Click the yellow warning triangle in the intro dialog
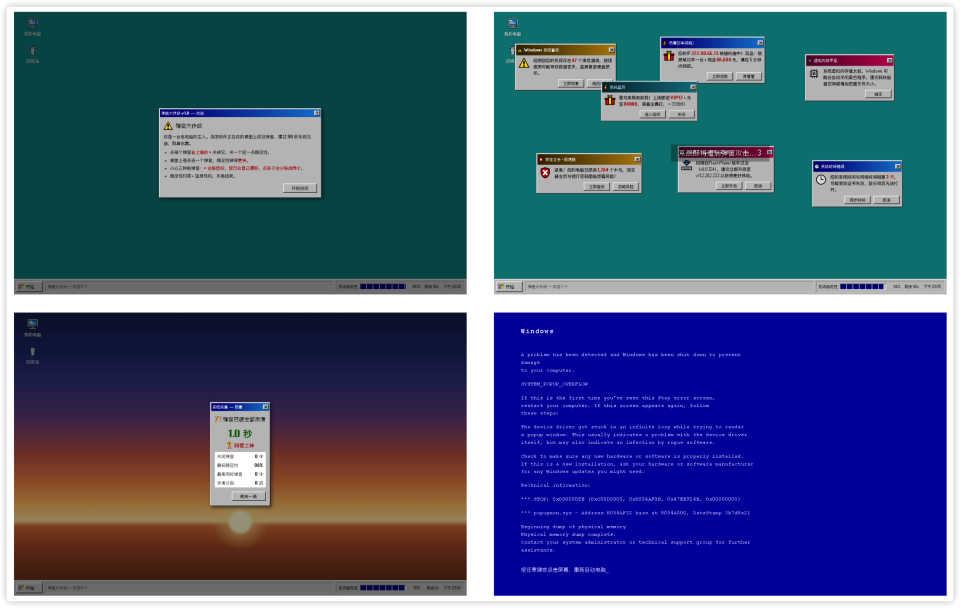Screen dimensions: 960x608 pyautogui.click(x=168, y=126)
